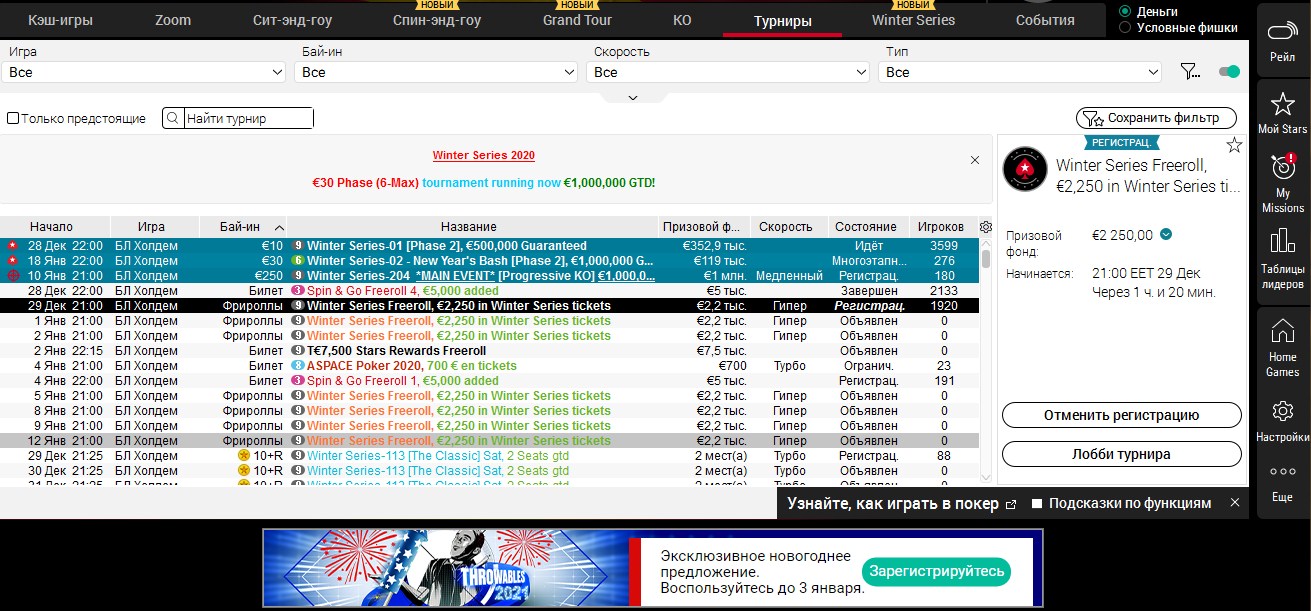Select ASPACE Poker 2020 tournament
This screenshot has width=1311, height=611.
pos(489,366)
